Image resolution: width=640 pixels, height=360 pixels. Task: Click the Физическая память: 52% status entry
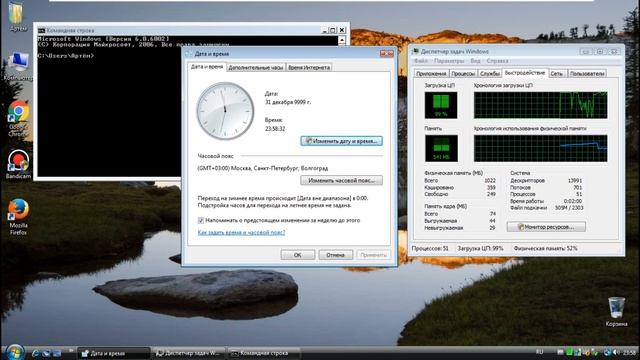point(545,248)
